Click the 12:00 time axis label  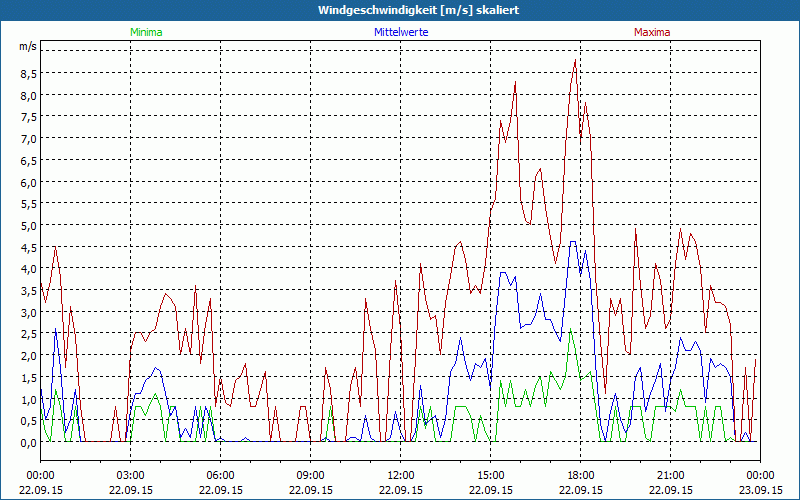[x=401, y=476]
